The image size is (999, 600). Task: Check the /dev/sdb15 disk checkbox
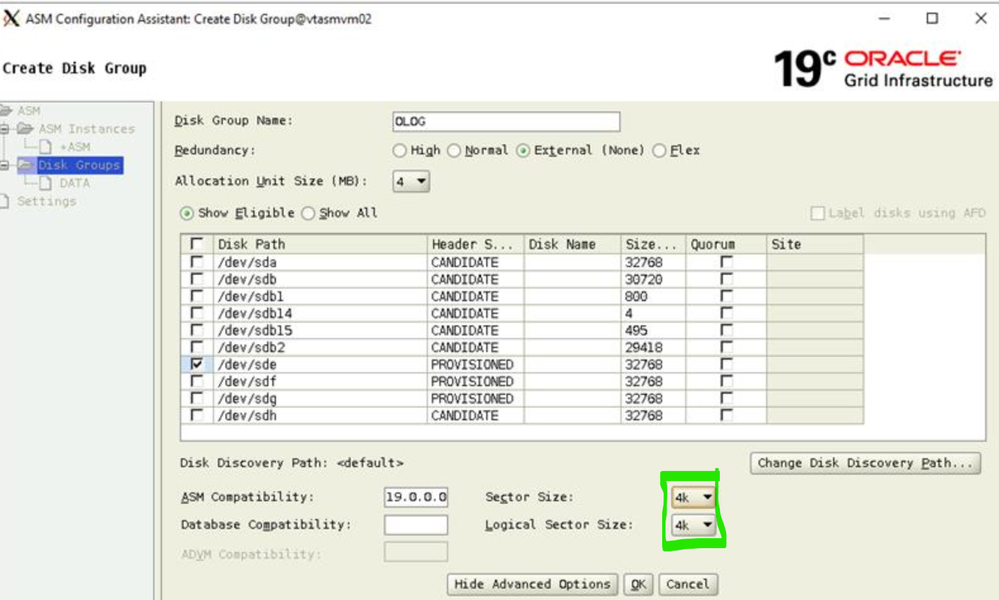tap(197, 330)
